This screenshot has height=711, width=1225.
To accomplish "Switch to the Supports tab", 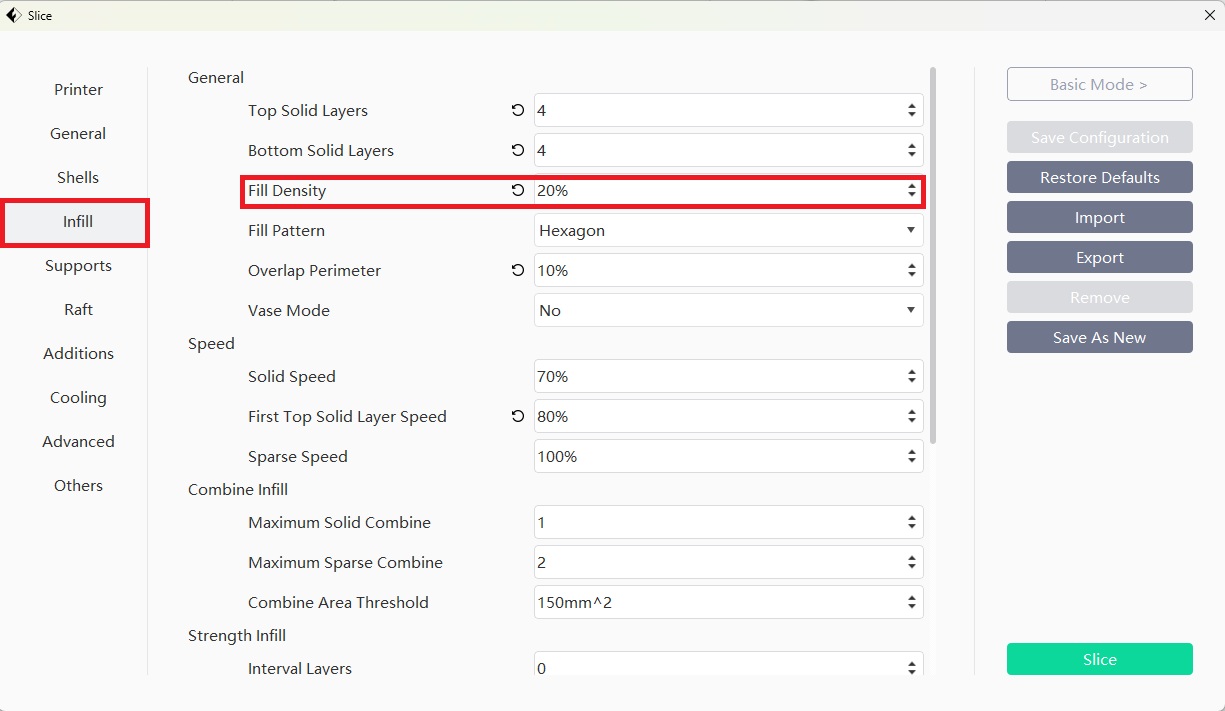I will [x=78, y=266].
